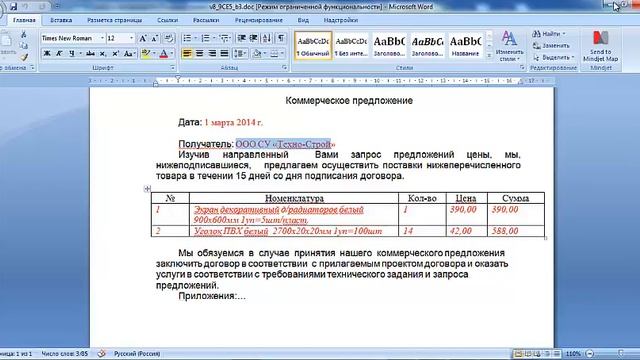
Task: Click the table move handle
Action: click(147, 189)
